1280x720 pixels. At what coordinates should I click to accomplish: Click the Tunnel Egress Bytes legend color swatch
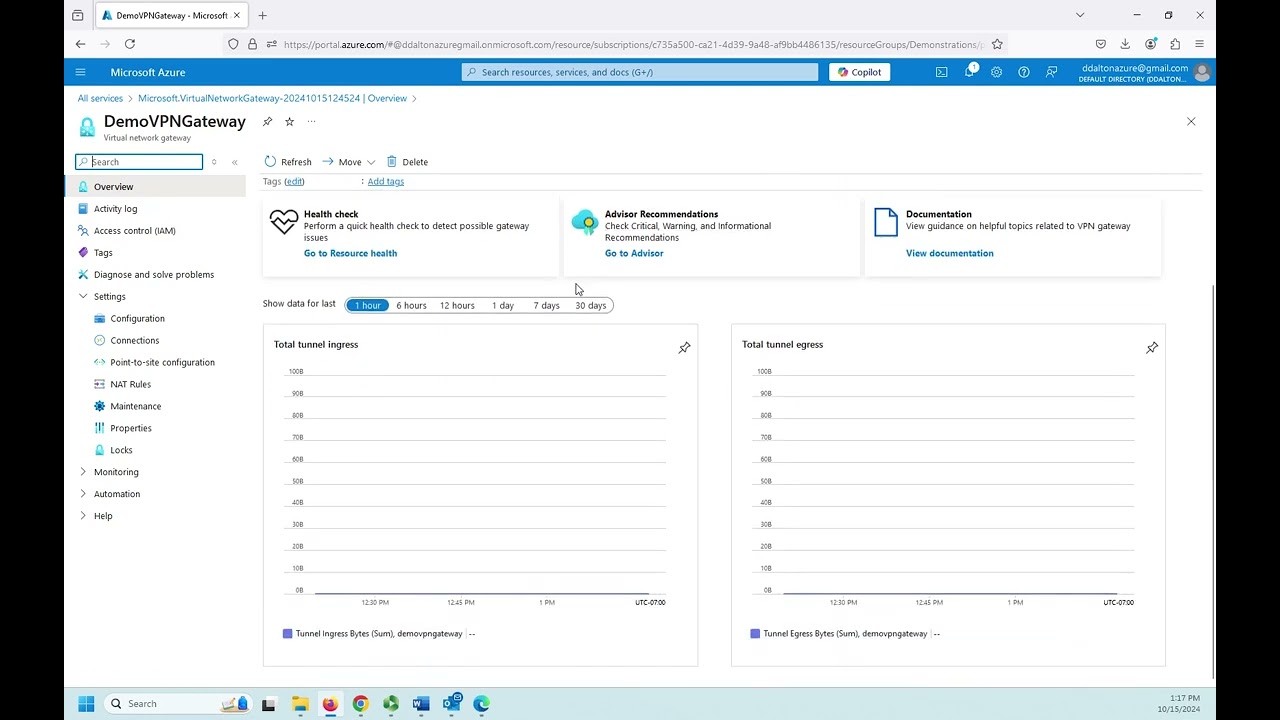755,634
